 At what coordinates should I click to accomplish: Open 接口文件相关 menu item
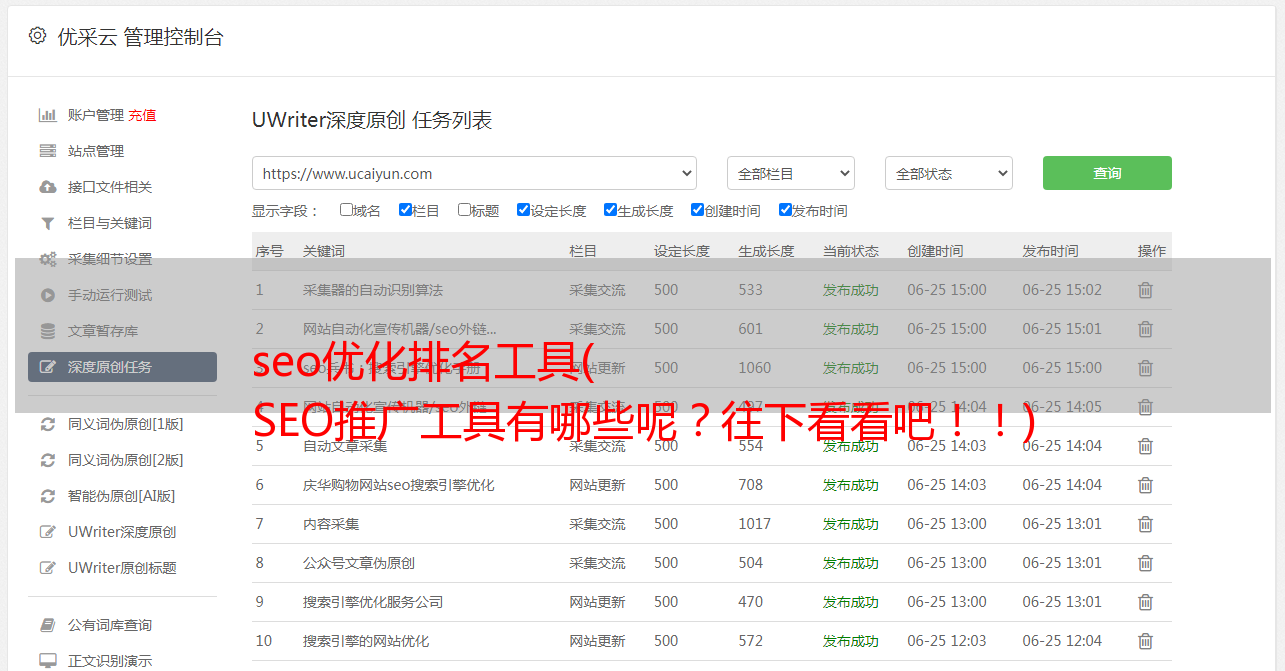pos(110,187)
